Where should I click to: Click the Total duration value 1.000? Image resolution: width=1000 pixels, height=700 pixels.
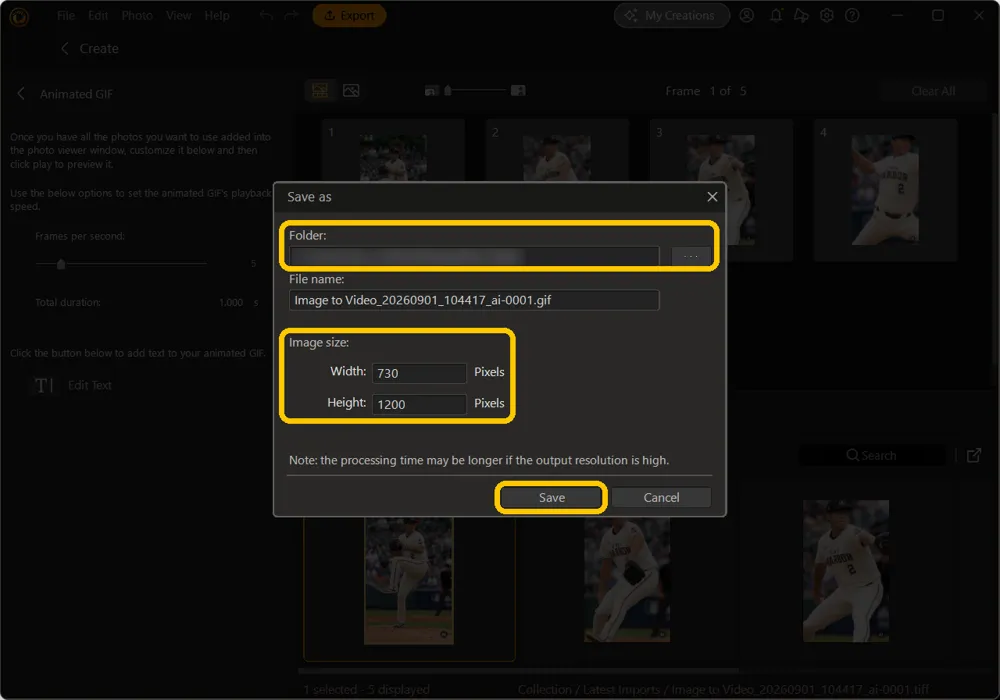[x=231, y=302]
